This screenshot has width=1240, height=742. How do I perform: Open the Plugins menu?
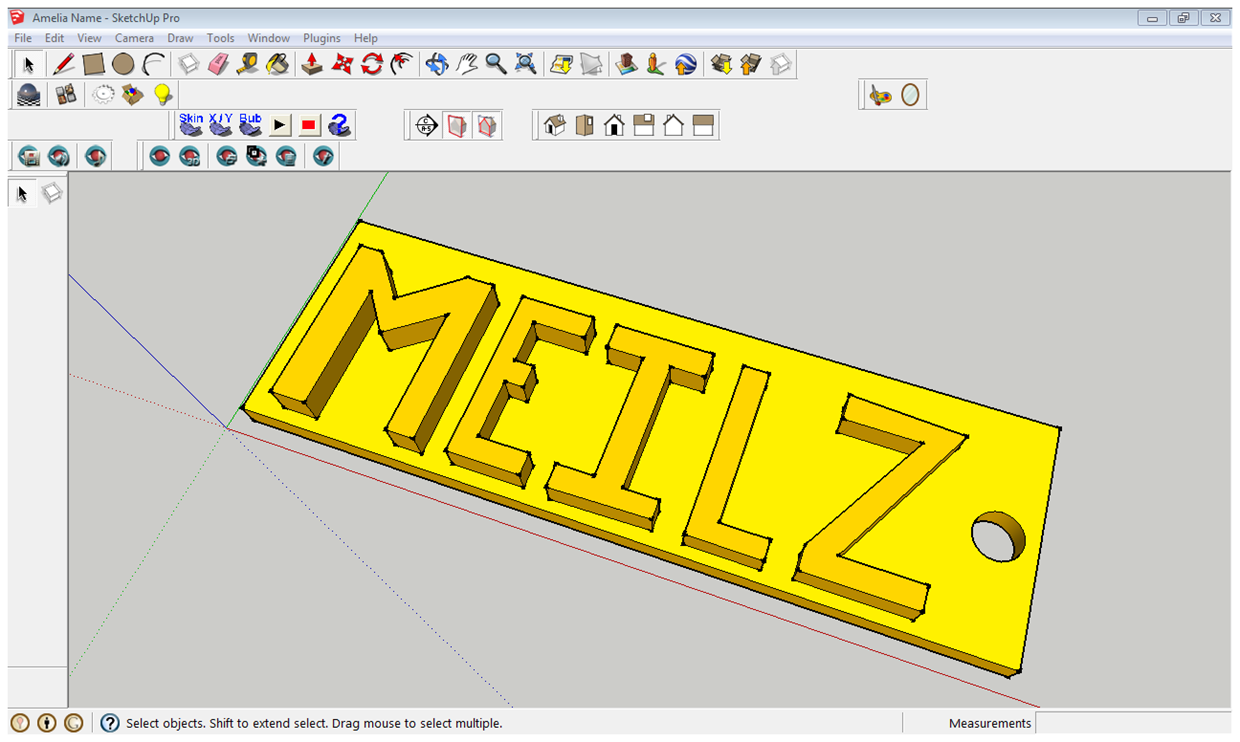coord(322,38)
